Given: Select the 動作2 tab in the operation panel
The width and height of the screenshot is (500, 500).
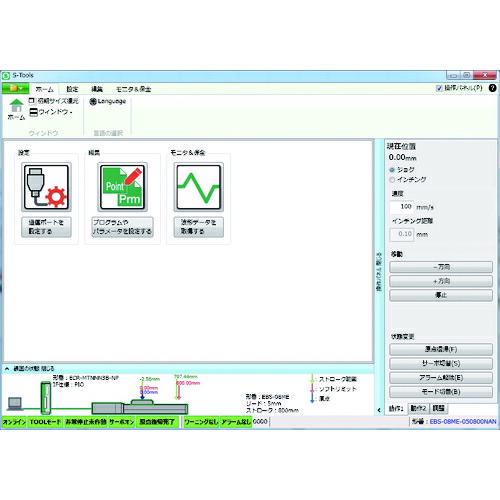Looking at the screenshot, I should [x=418, y=408].
